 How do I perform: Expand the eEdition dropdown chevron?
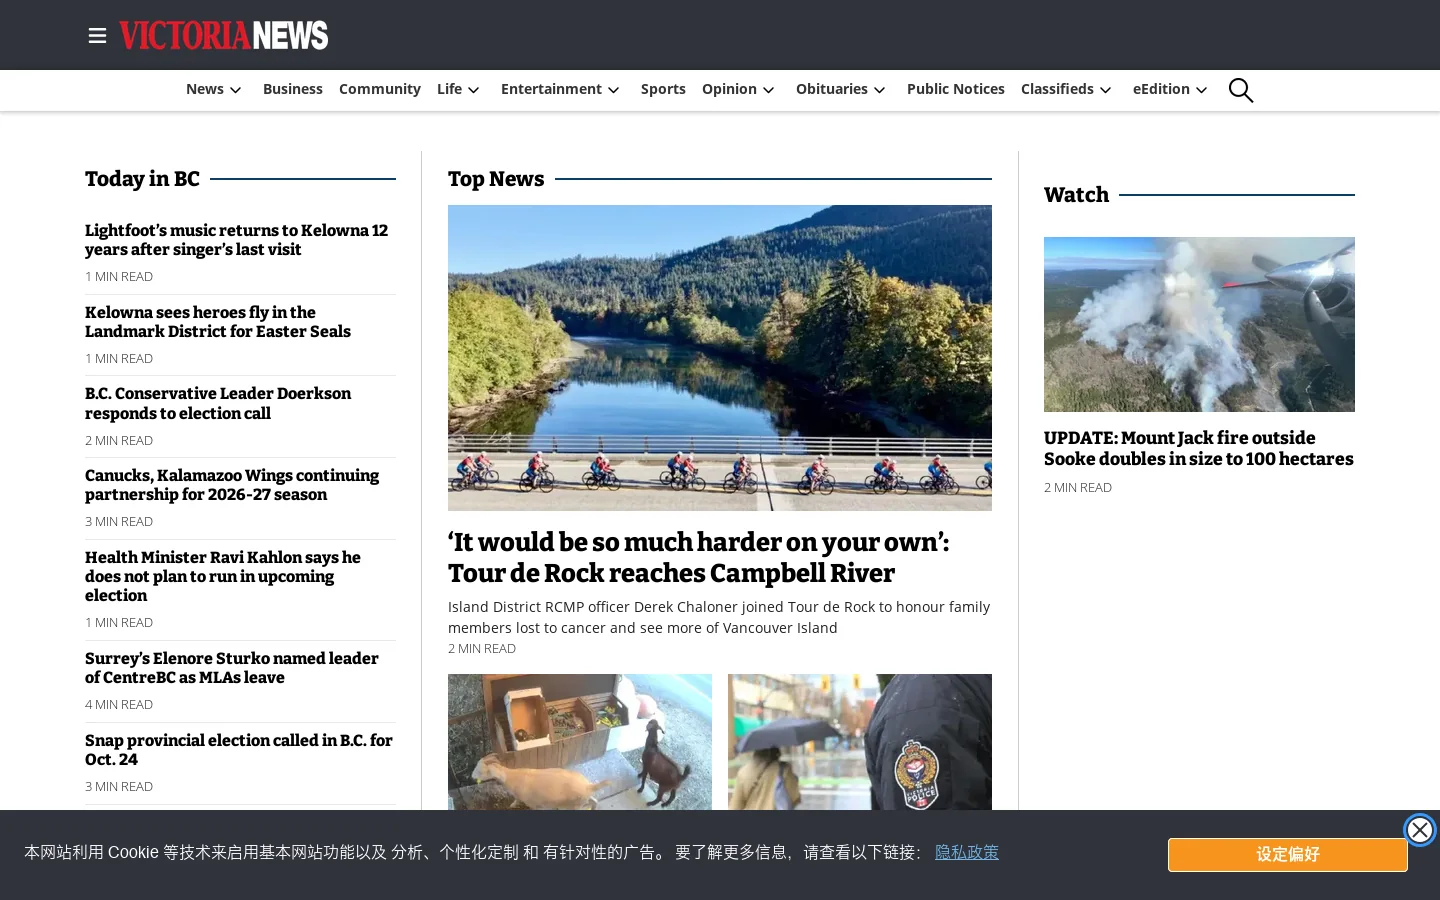(1202, 90)
